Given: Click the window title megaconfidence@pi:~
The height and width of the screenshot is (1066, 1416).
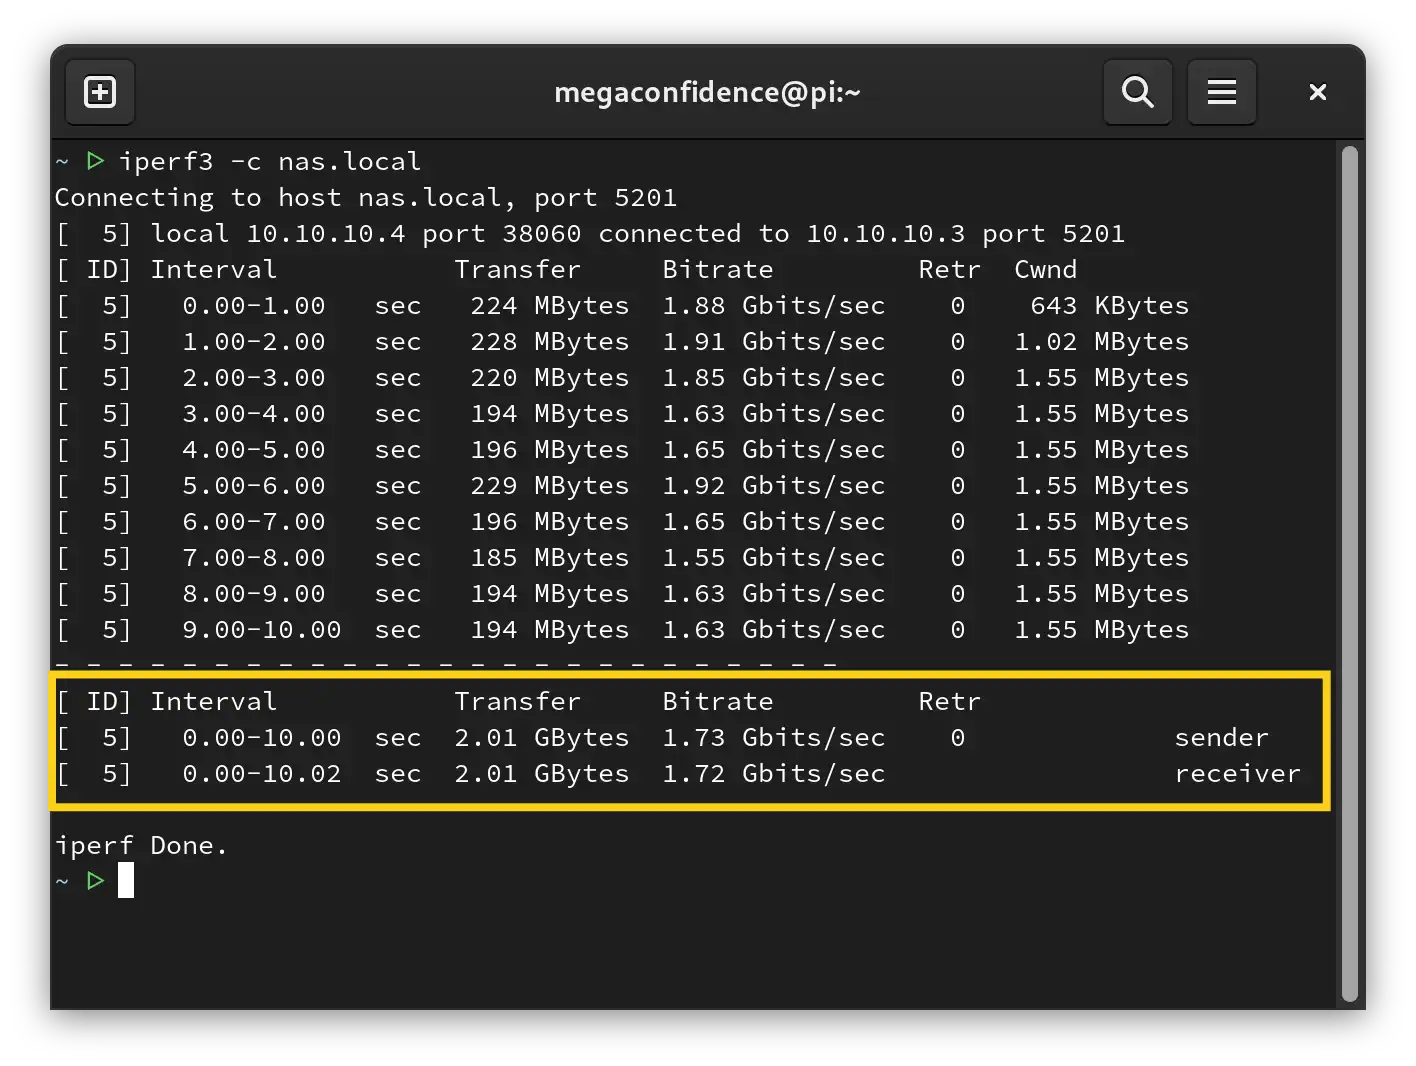Looking at the screenshot, I should coord(707,92).
